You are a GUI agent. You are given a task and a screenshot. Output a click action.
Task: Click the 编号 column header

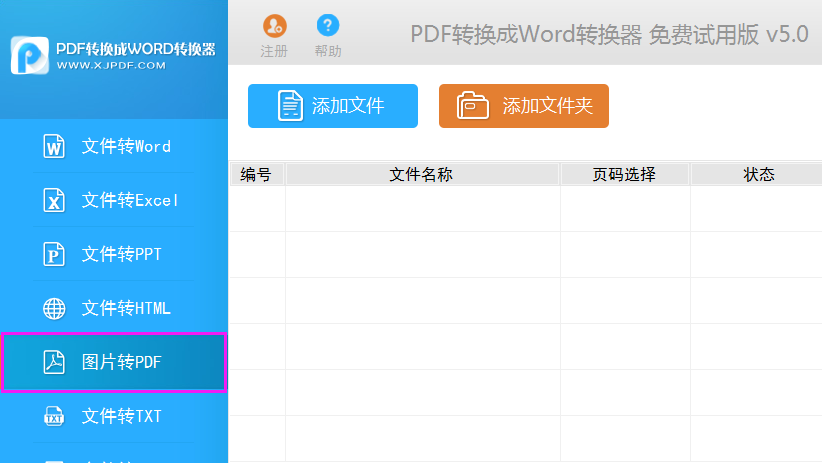click(257, 175)
